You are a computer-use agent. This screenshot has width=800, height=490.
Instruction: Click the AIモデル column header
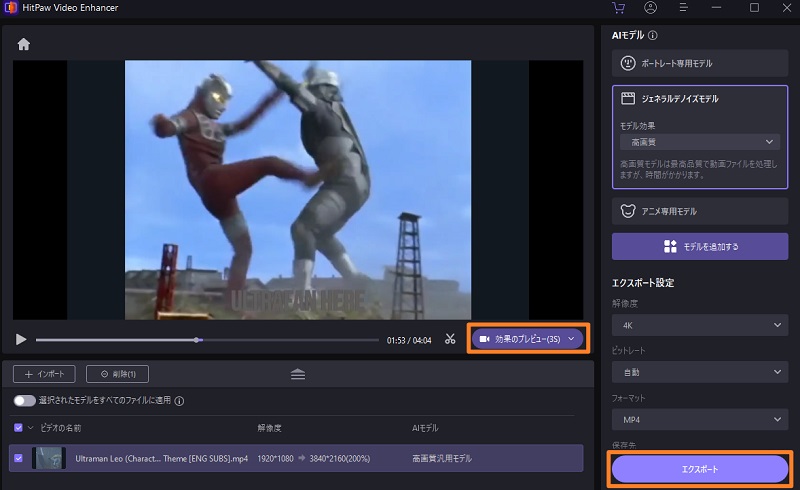(x=425, y=428)
